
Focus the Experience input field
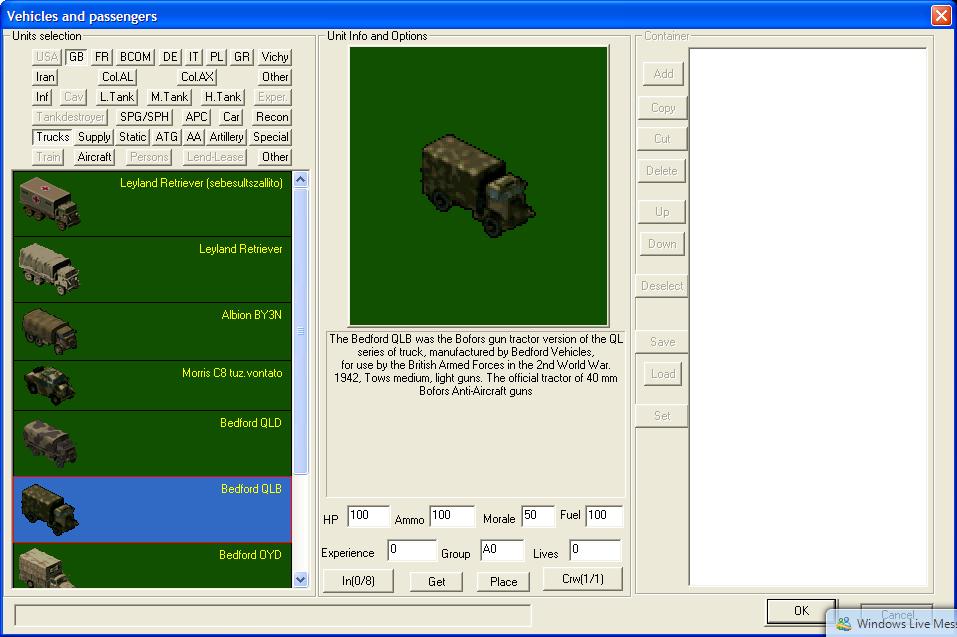coord(412,550)
